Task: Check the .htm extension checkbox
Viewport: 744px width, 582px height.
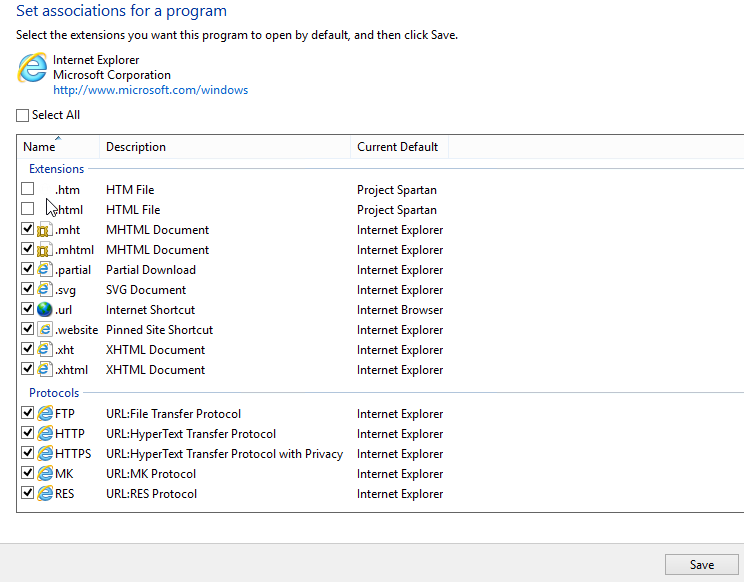Action: point(28,189)
